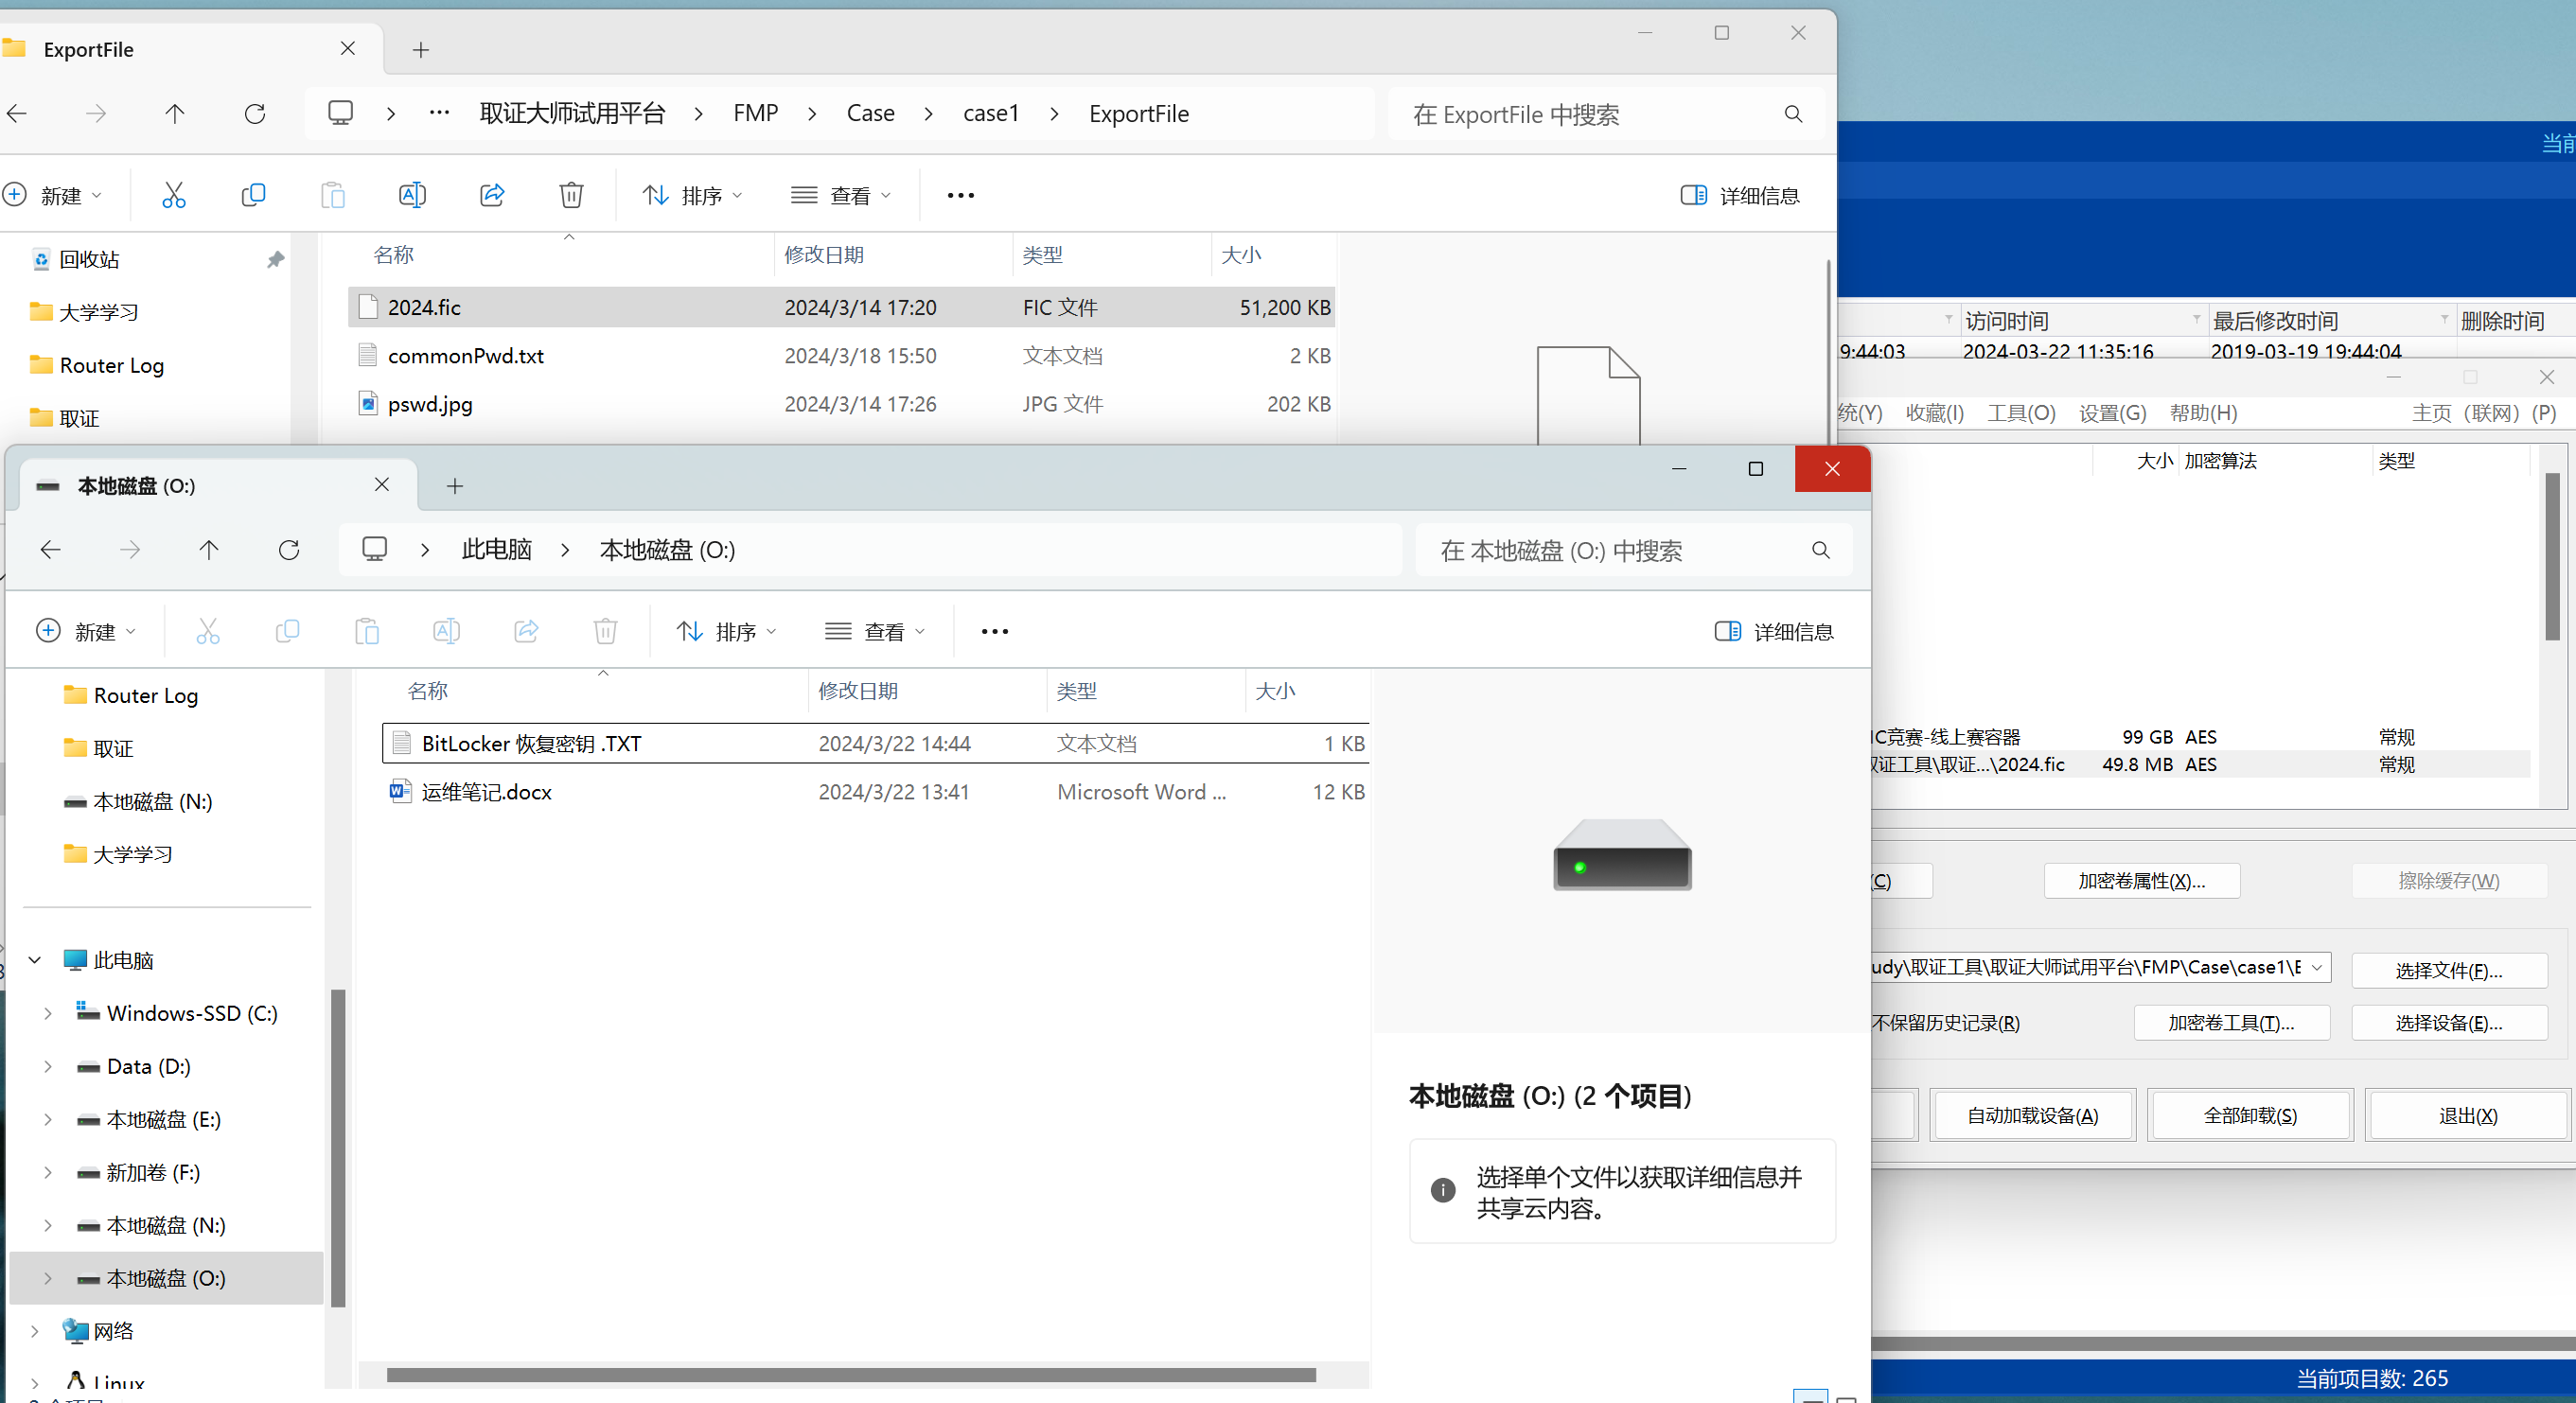Select BitLocker 恢复密钥.TXT file
The image size is (2576, 1403).
pyautogui.click(x=531, y=744)
